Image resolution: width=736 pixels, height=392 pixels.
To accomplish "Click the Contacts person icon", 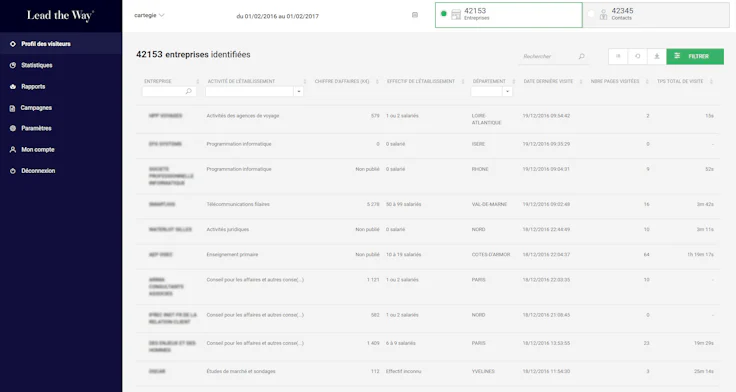I will pyautogui.click(x=603, y=15).
